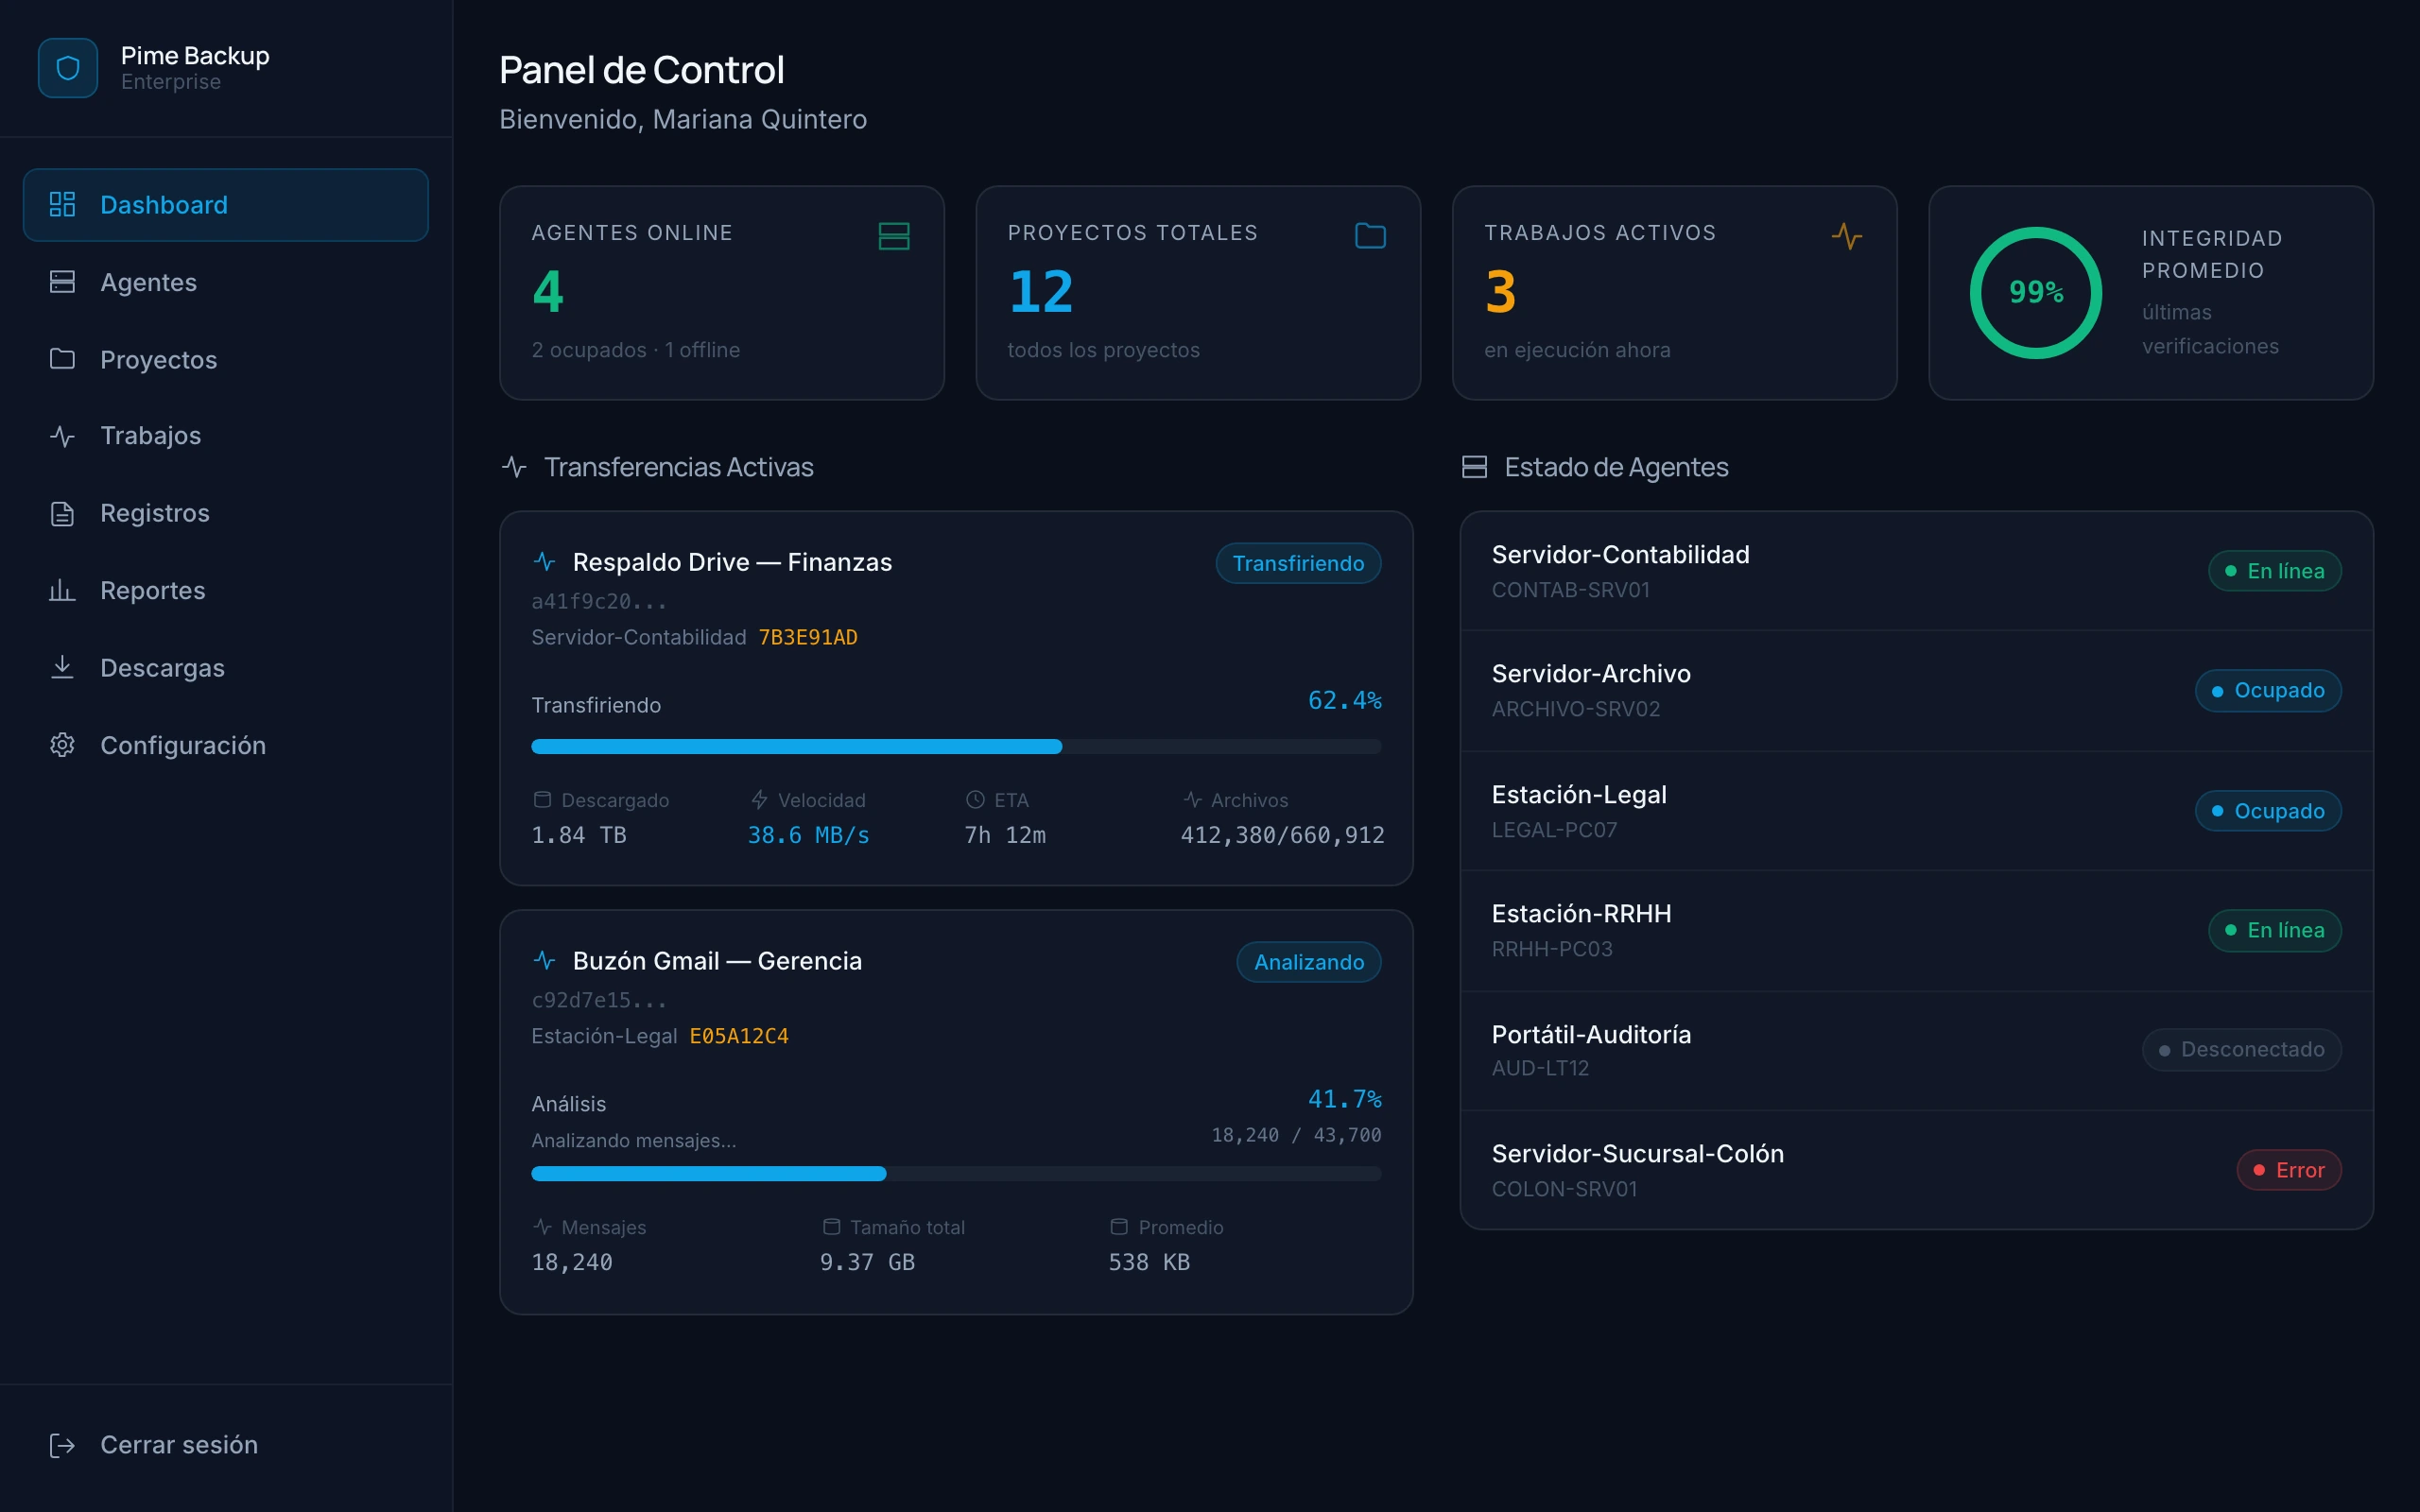Click the Dashboard grid icon
This screenshot has width=2420, height=1512.
(62, 204)
